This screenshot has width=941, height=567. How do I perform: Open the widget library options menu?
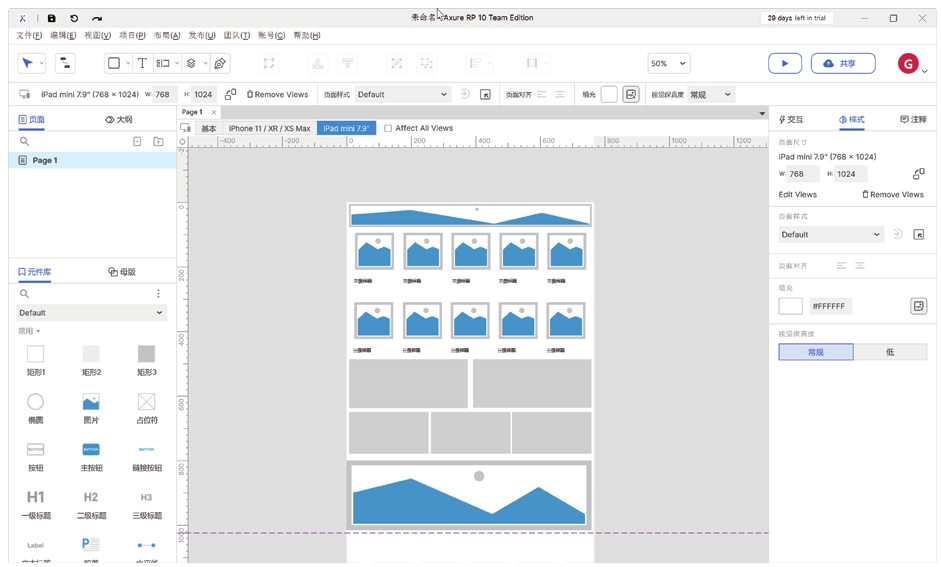click(158, 294)
